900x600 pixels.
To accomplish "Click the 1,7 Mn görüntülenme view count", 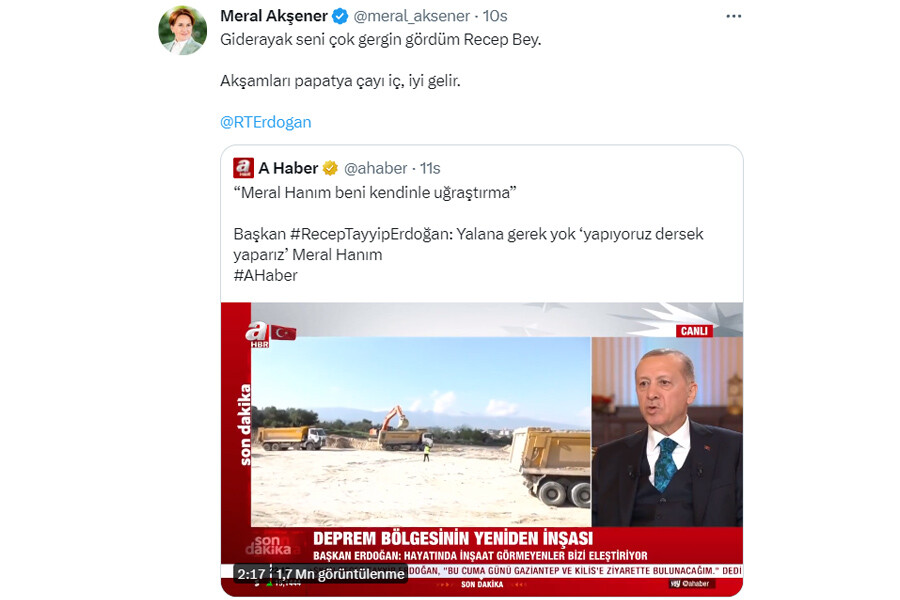I will tap(340, 574).
